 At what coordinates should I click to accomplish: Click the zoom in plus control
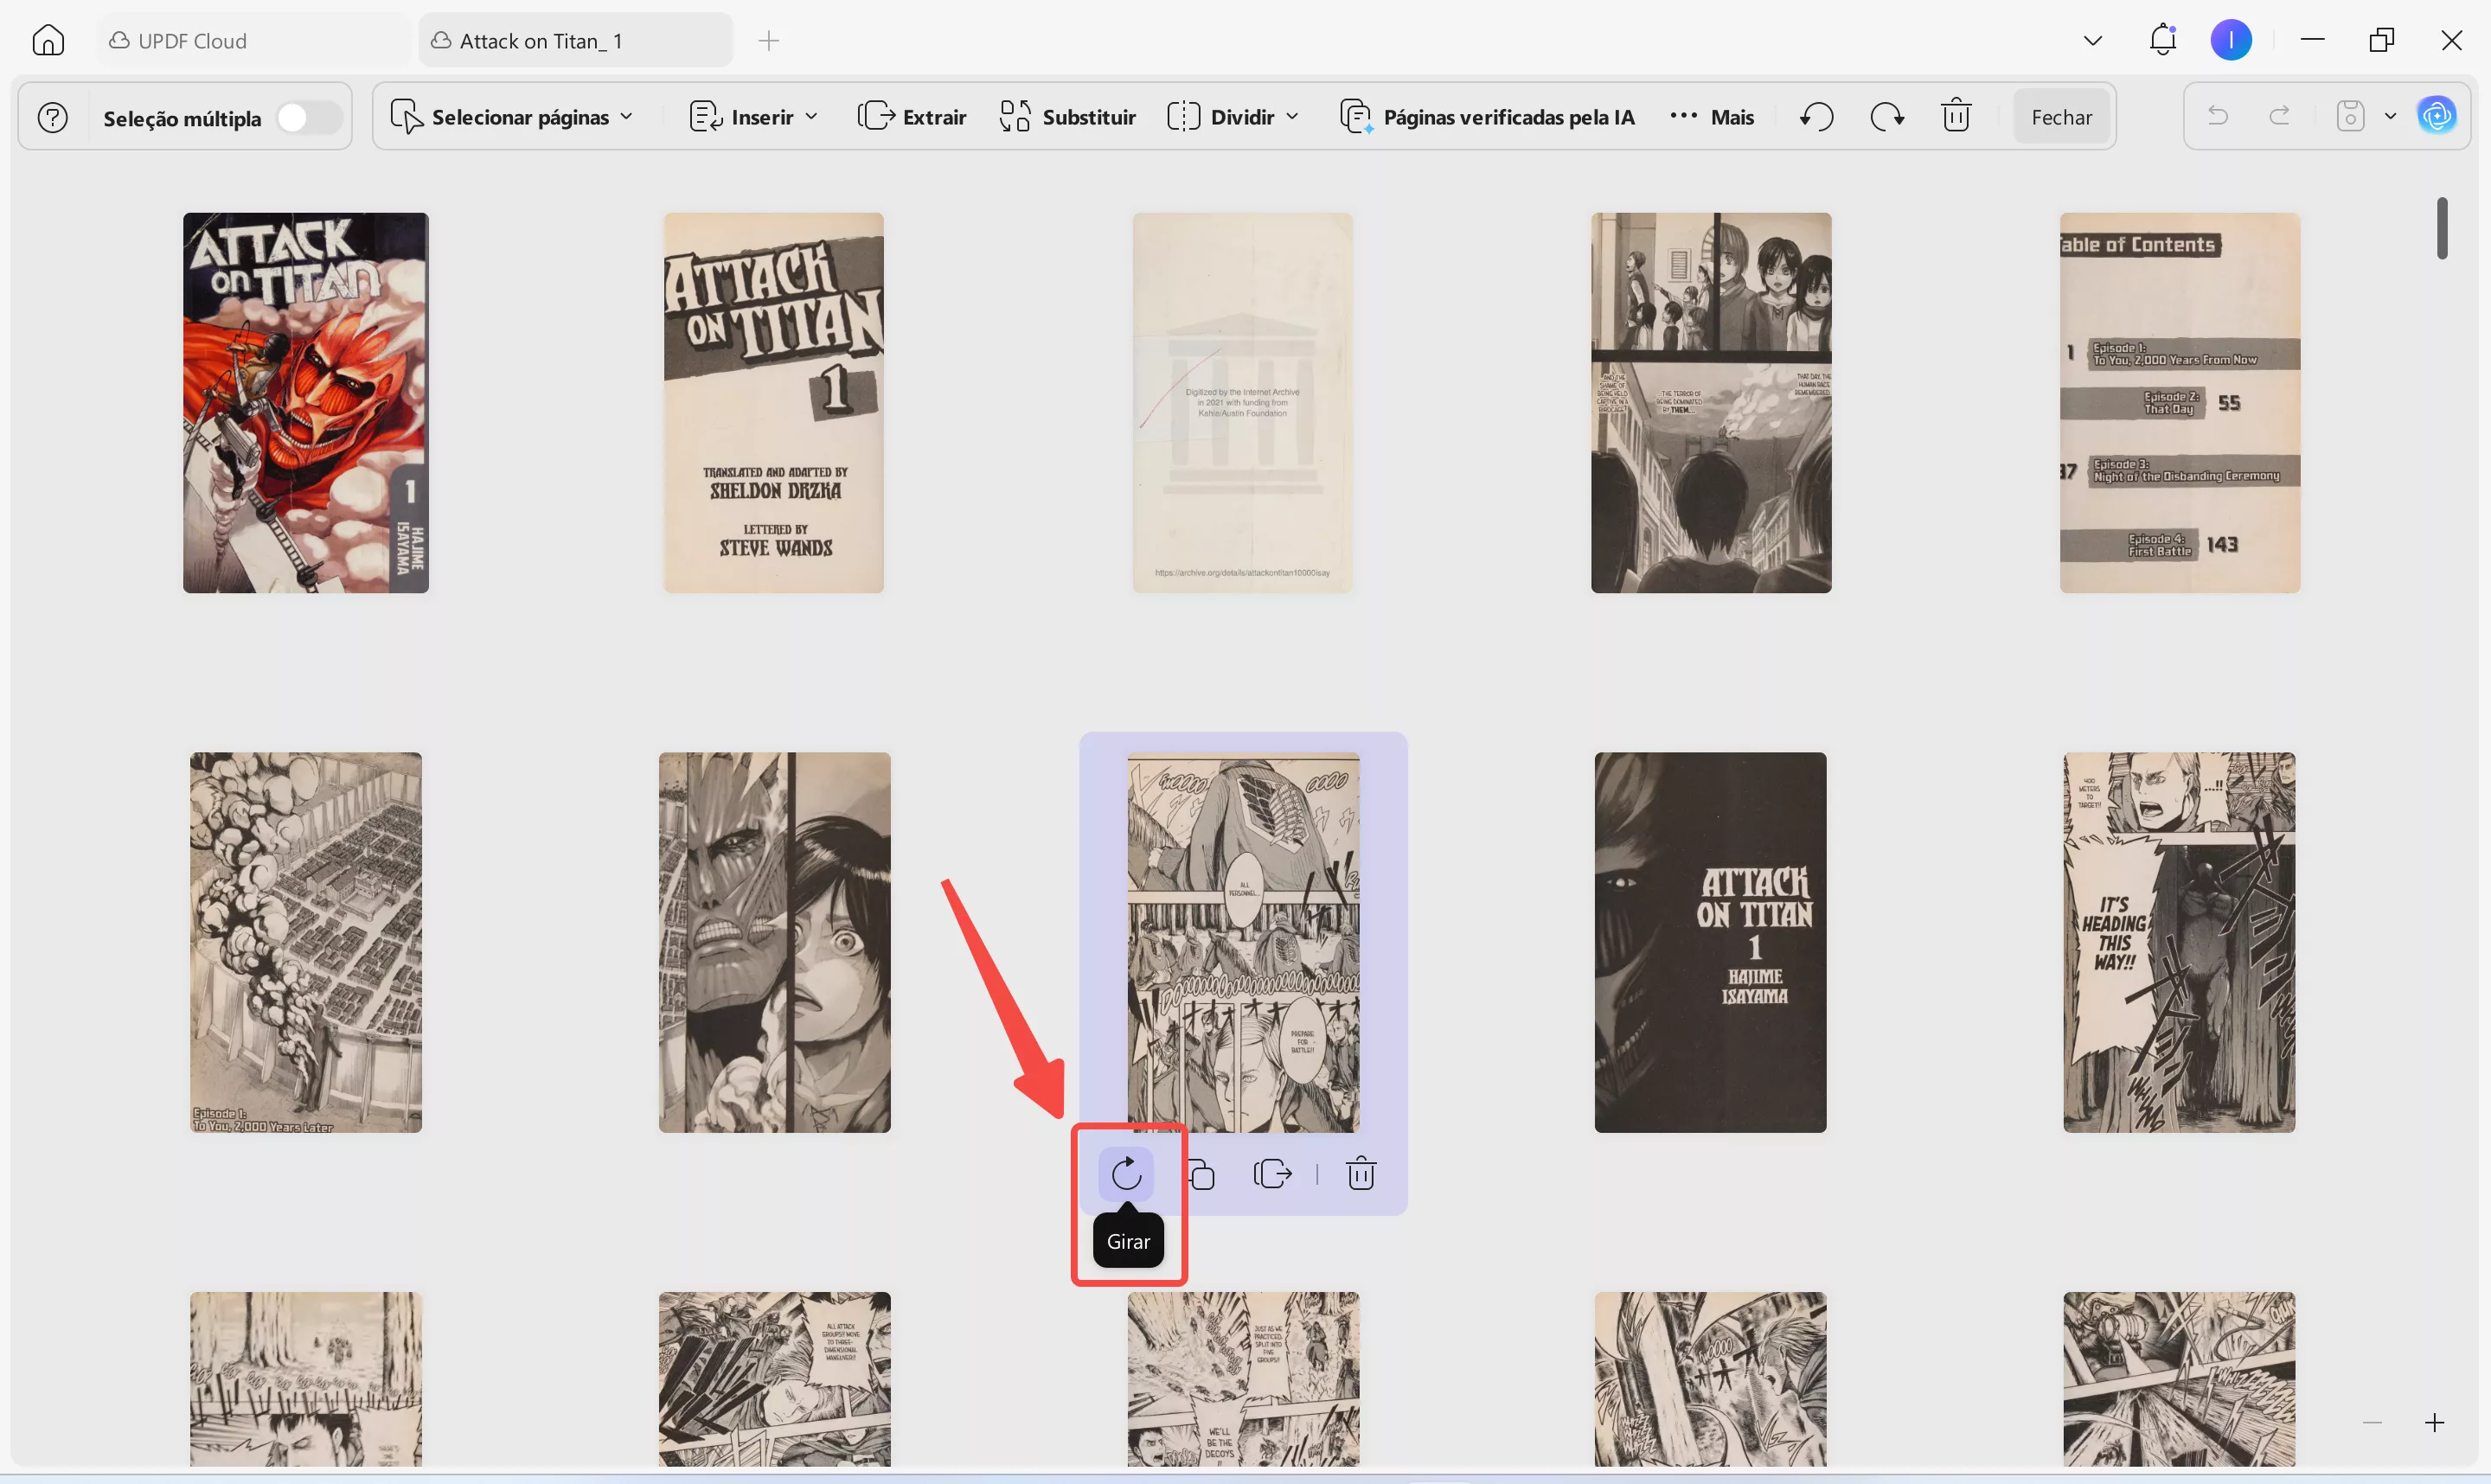point(2434,1422)
